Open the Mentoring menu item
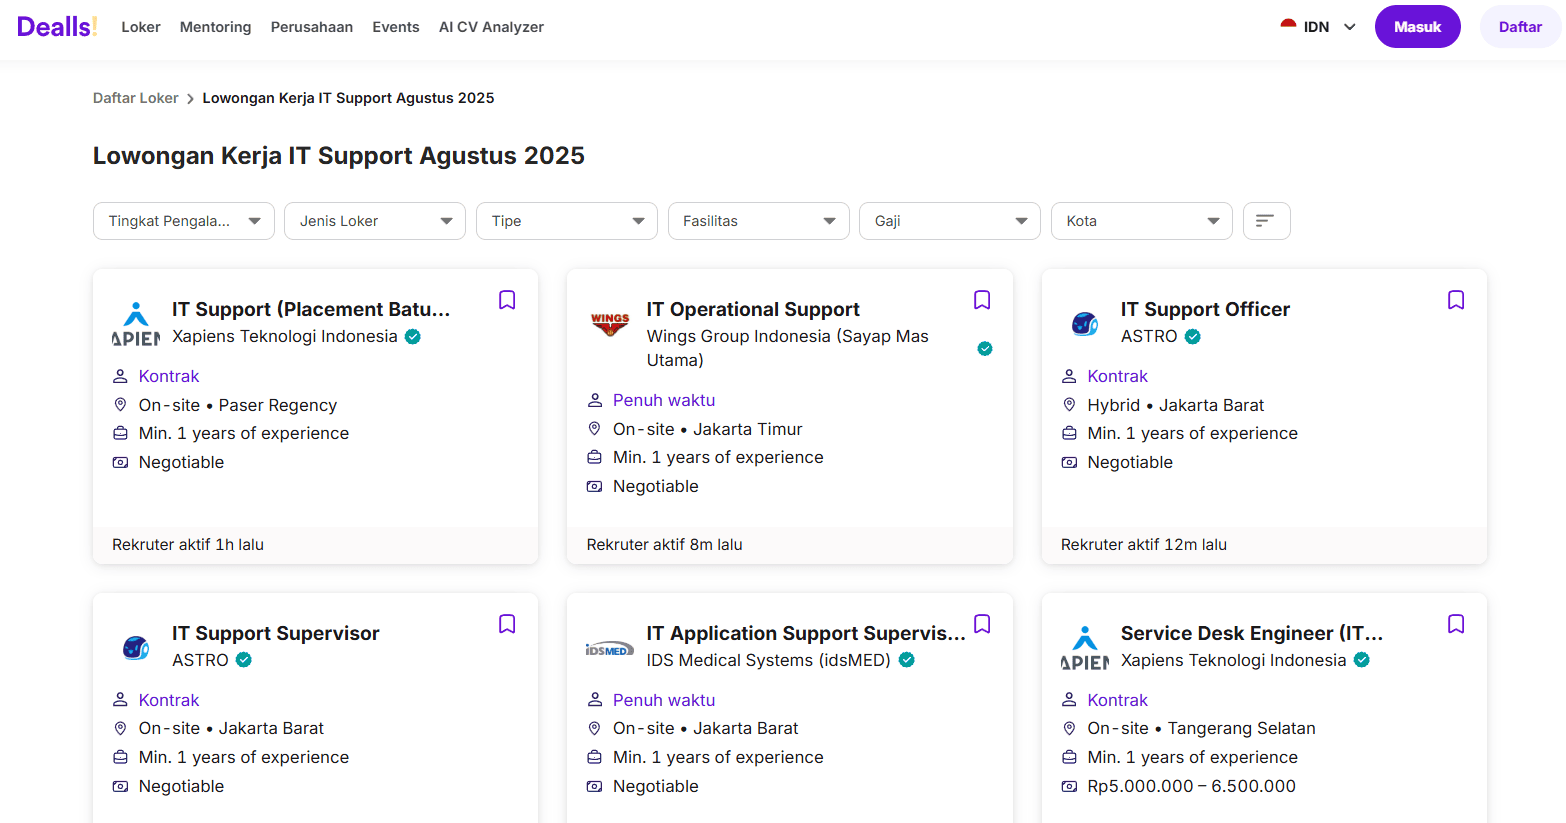 point(216,27)
